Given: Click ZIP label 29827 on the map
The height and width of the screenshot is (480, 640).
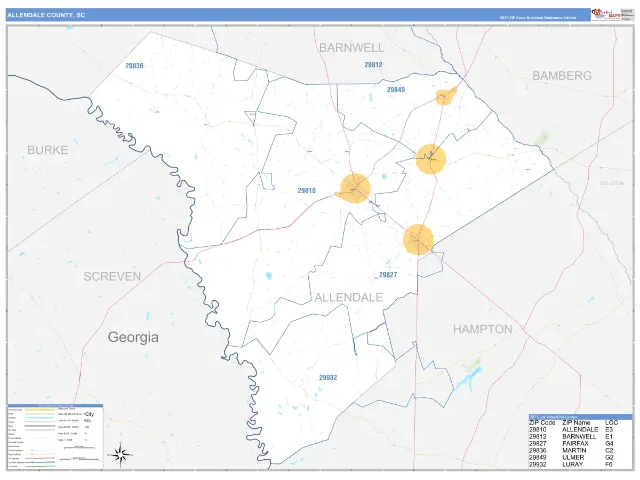Looking at the screenshot, I should (388, 275).
